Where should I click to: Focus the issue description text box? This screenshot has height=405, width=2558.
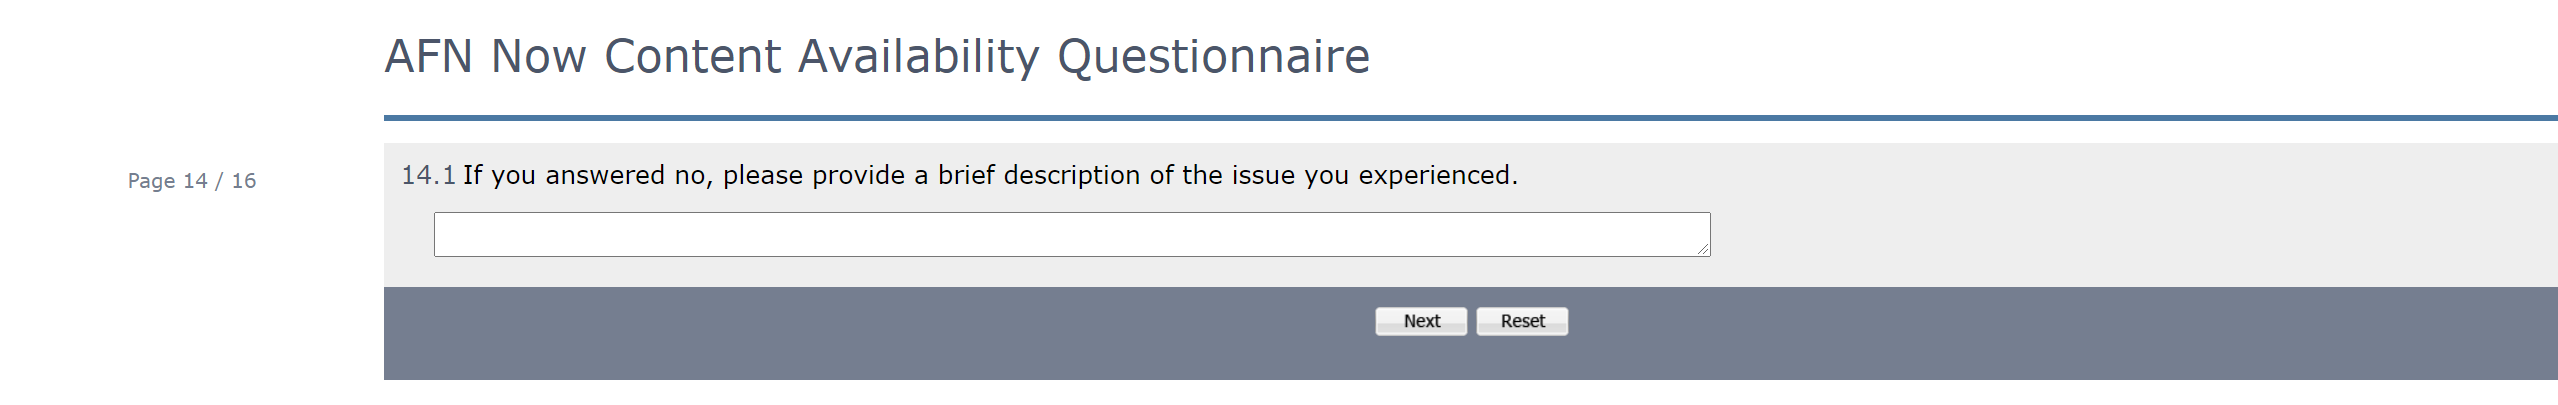click(1070, 234)
